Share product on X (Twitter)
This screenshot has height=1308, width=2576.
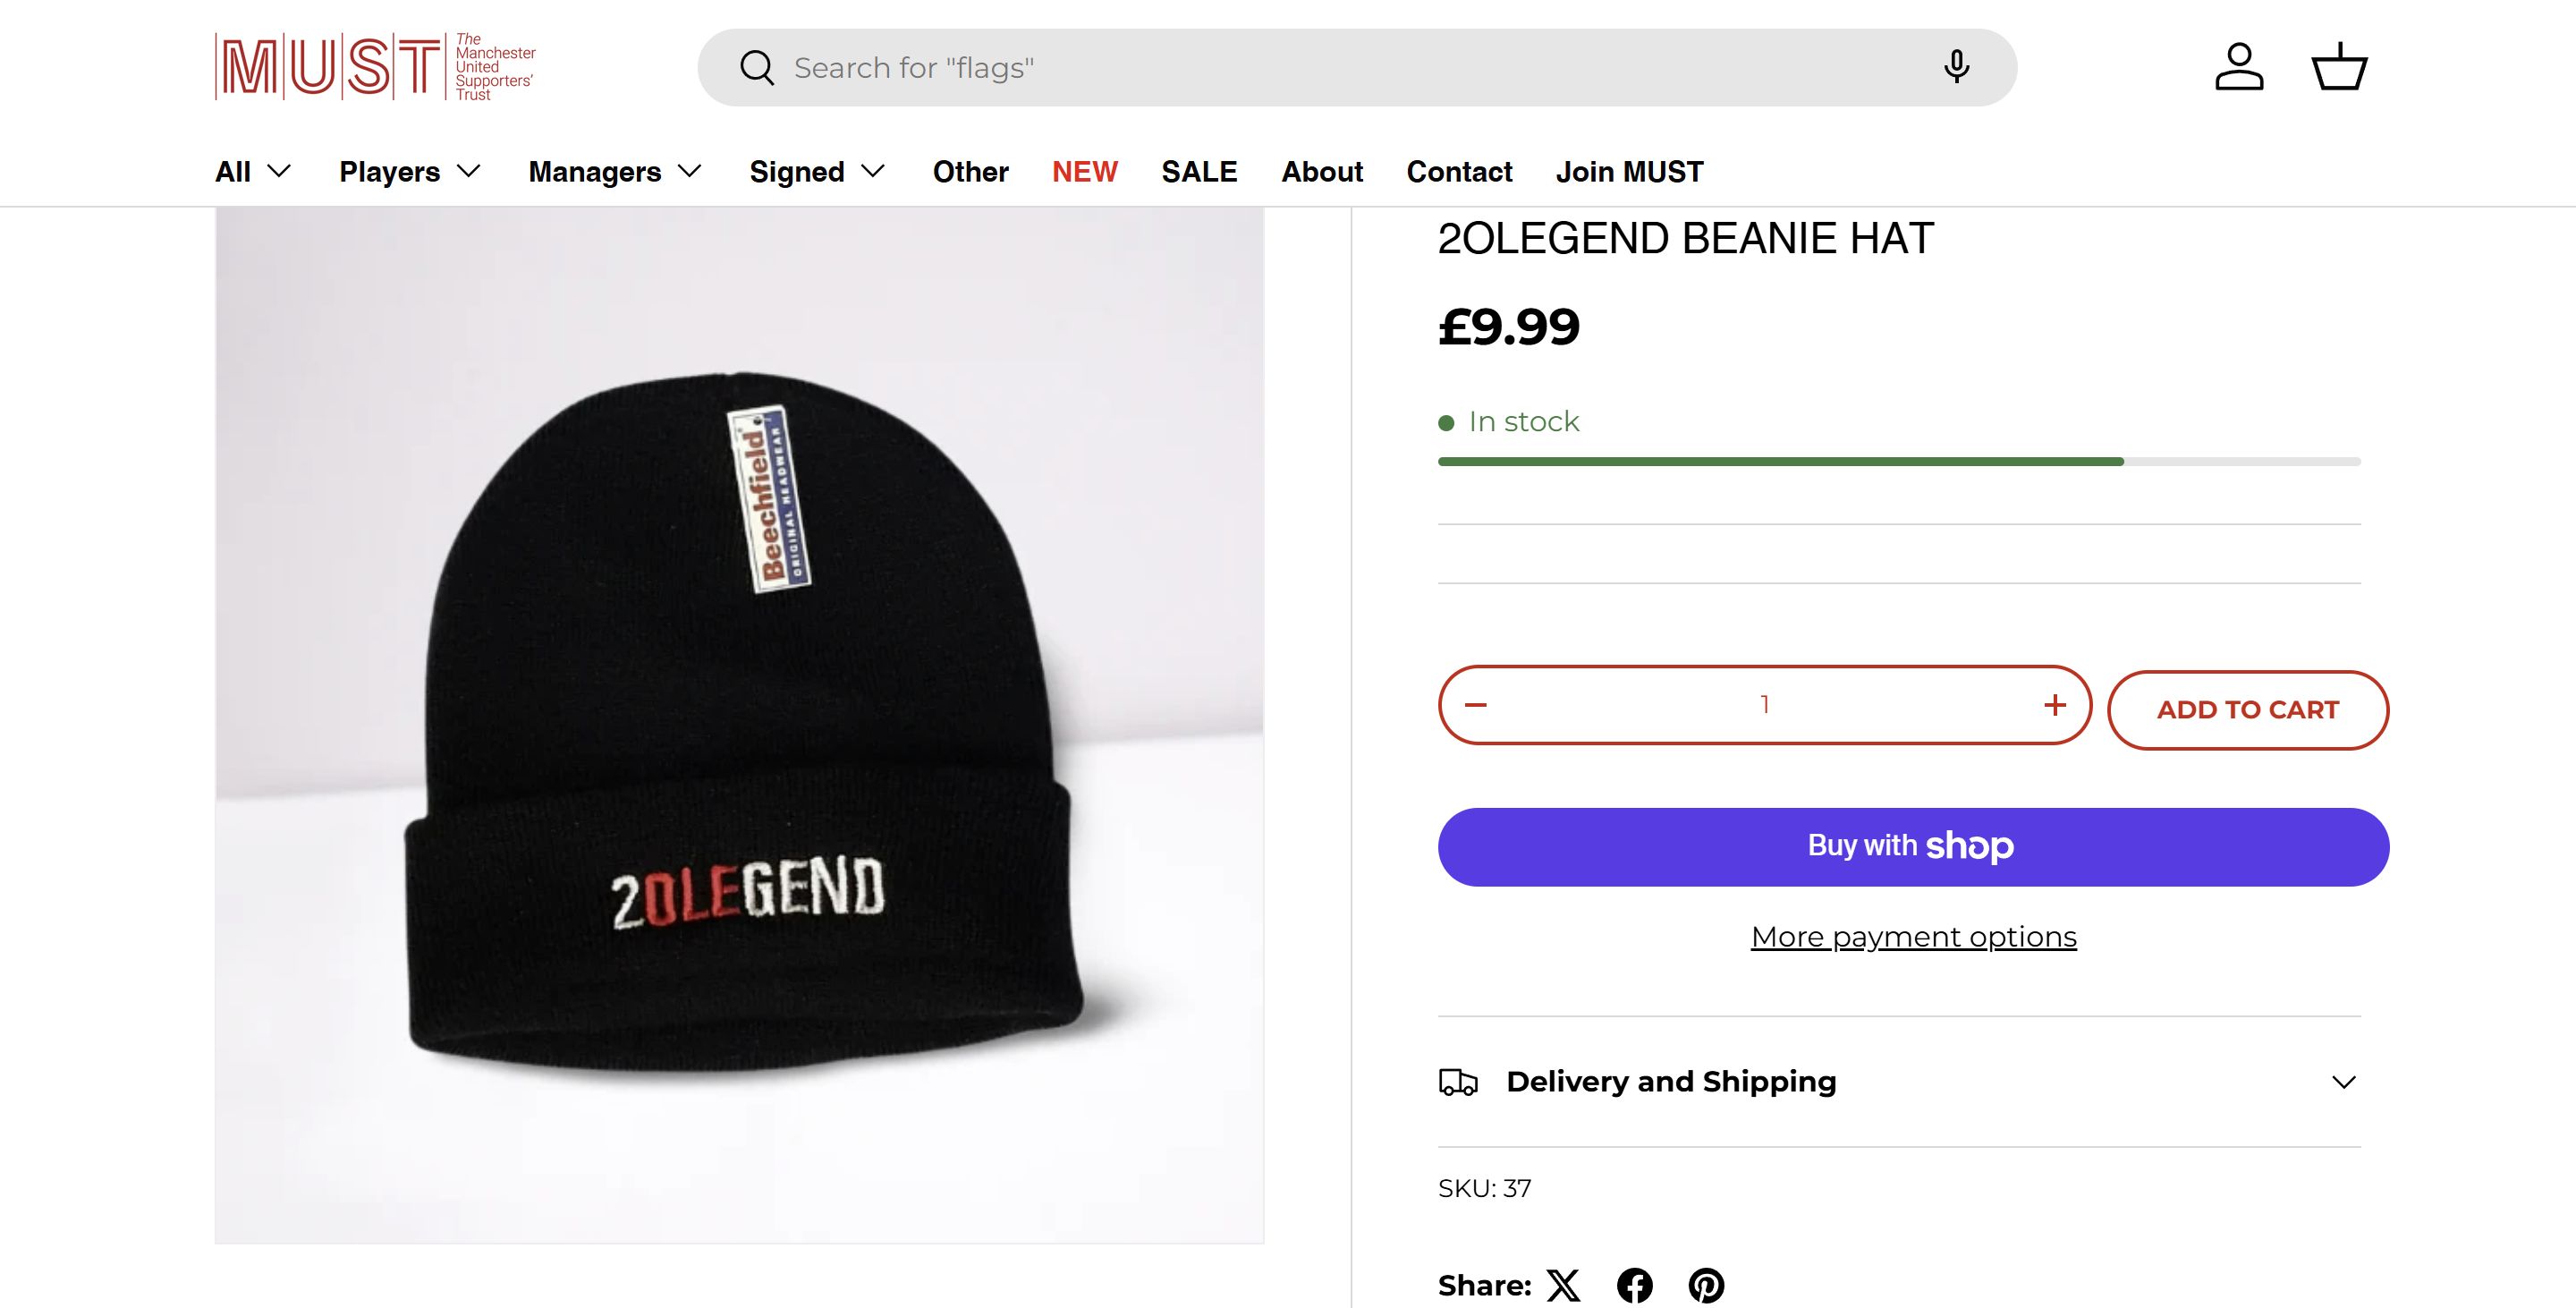[1564, 1285]
